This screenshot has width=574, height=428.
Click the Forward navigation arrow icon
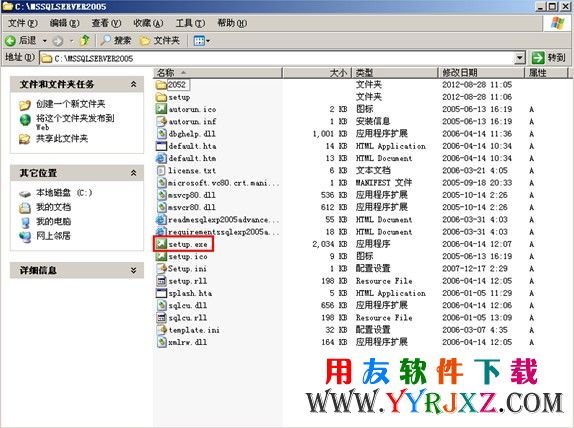58,41
